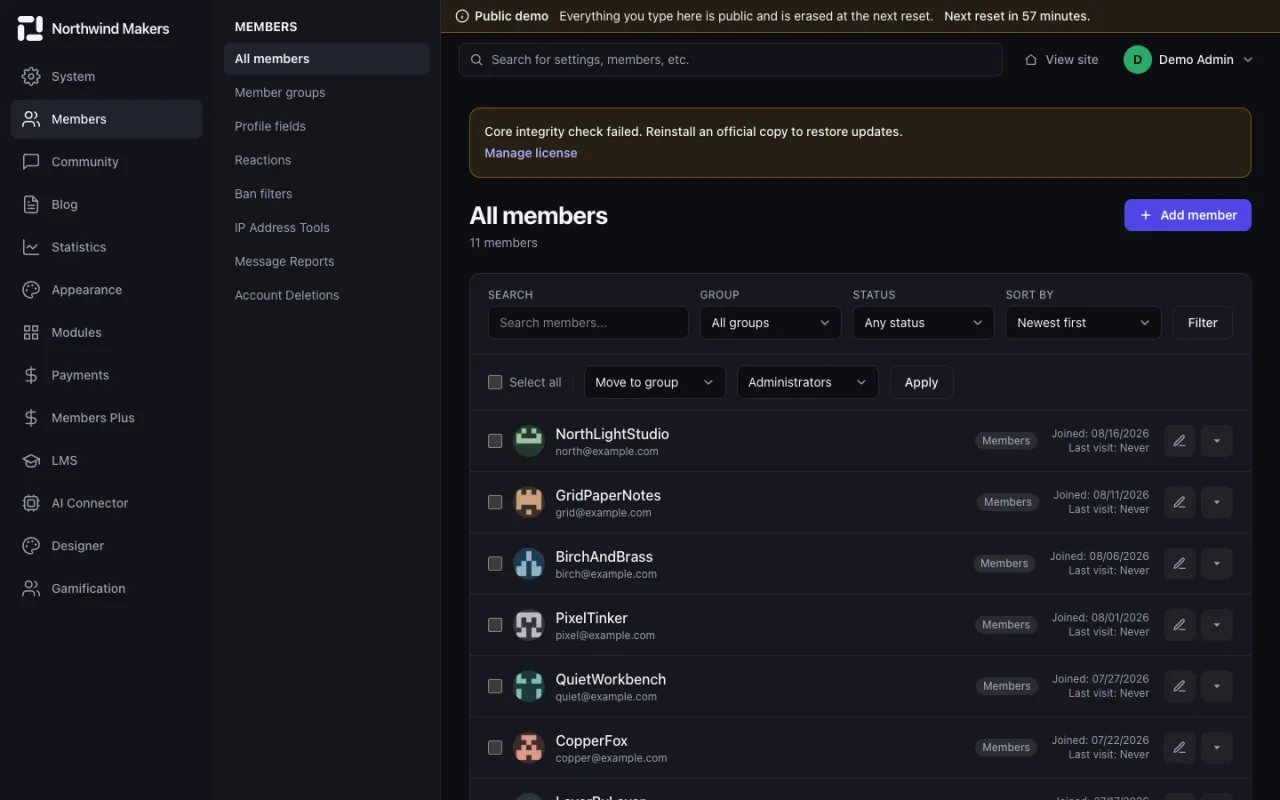Open Message Reports submenu
Viewport: 1280px width, 800px height.
point(326,261)
